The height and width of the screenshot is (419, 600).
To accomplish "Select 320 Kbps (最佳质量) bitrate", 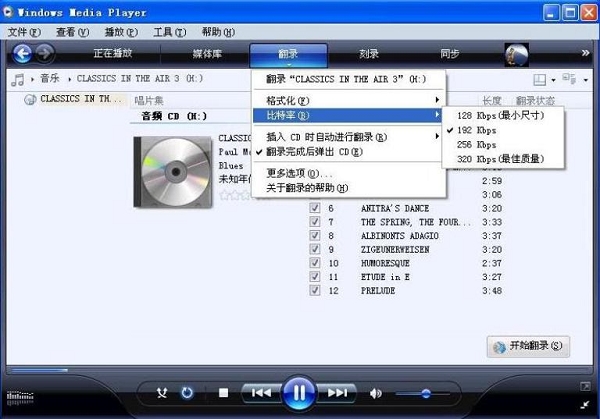I will pyautogui.click(x=505, y=158).
